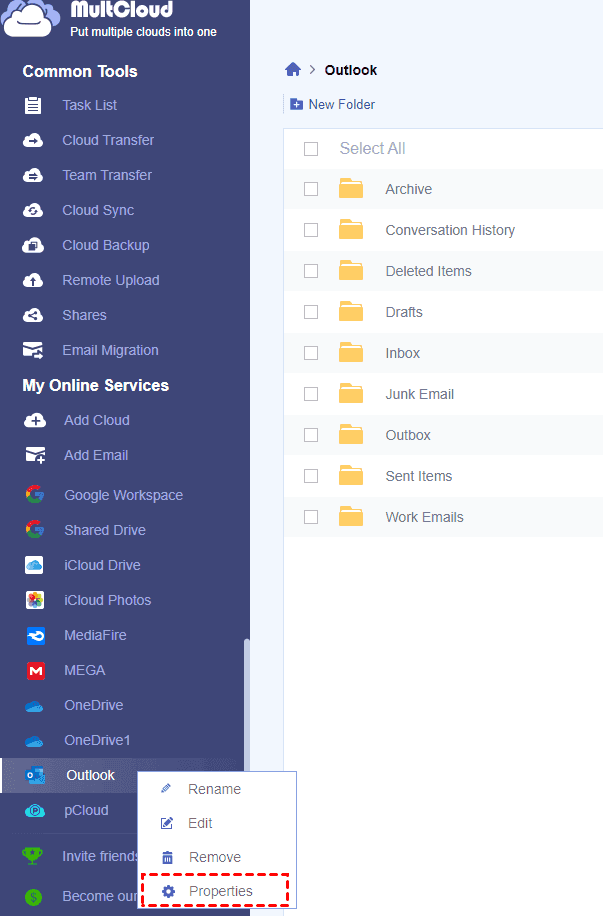Image resolution: width=603 pixels, height=916 pixels.
Task: Click the red MEGA icon
Action: coord(36,671)
